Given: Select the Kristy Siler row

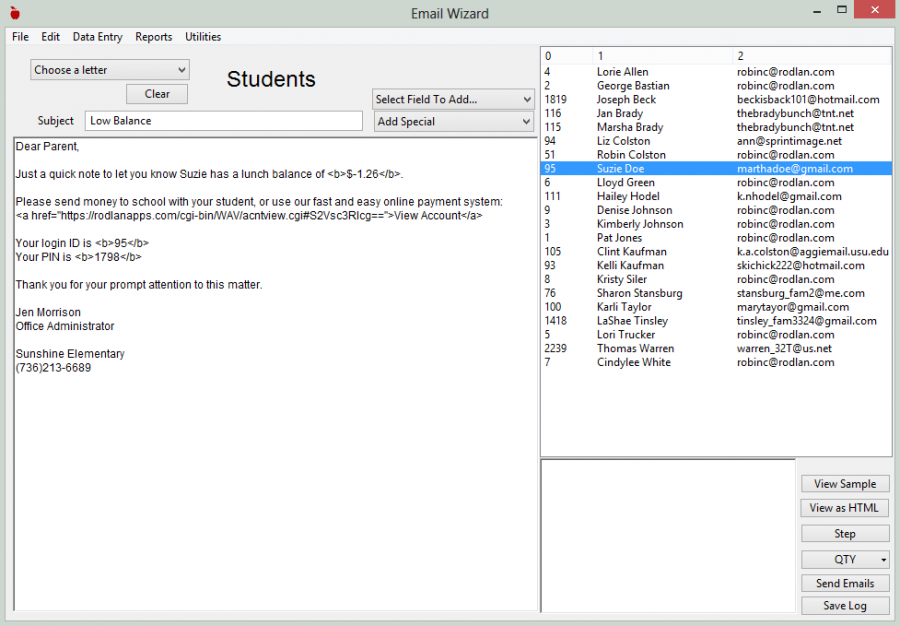Looking at the screenshot, I should [716, 279].
